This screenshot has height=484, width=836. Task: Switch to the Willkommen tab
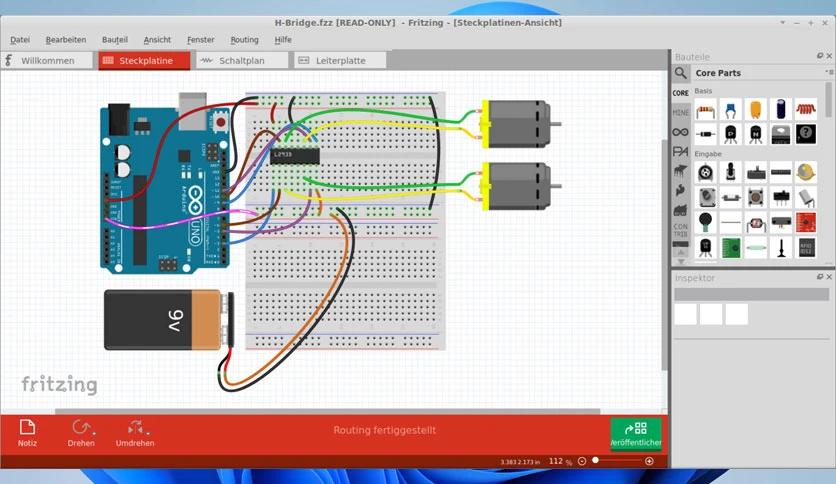[x=47, y=60]
